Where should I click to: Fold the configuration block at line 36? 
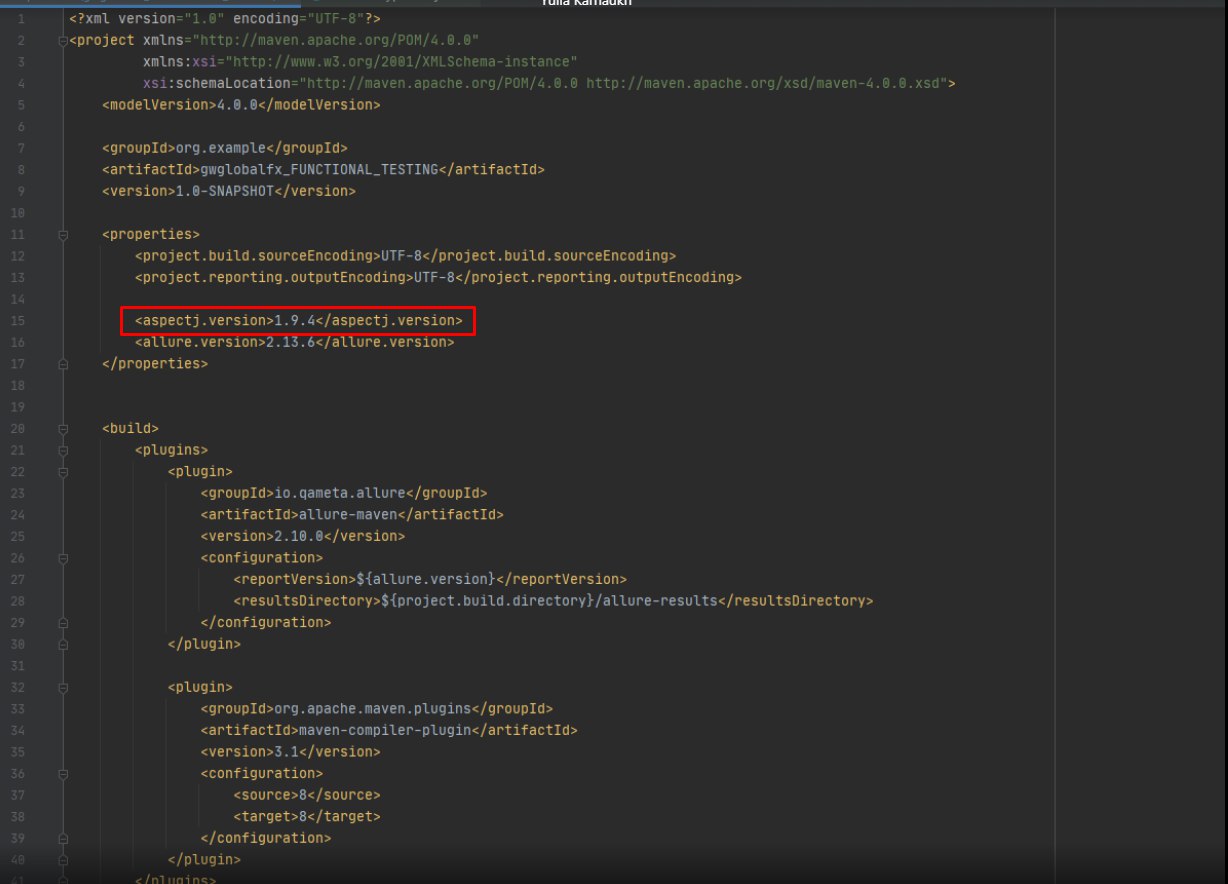pyautogui.click(x=64, y=774)
